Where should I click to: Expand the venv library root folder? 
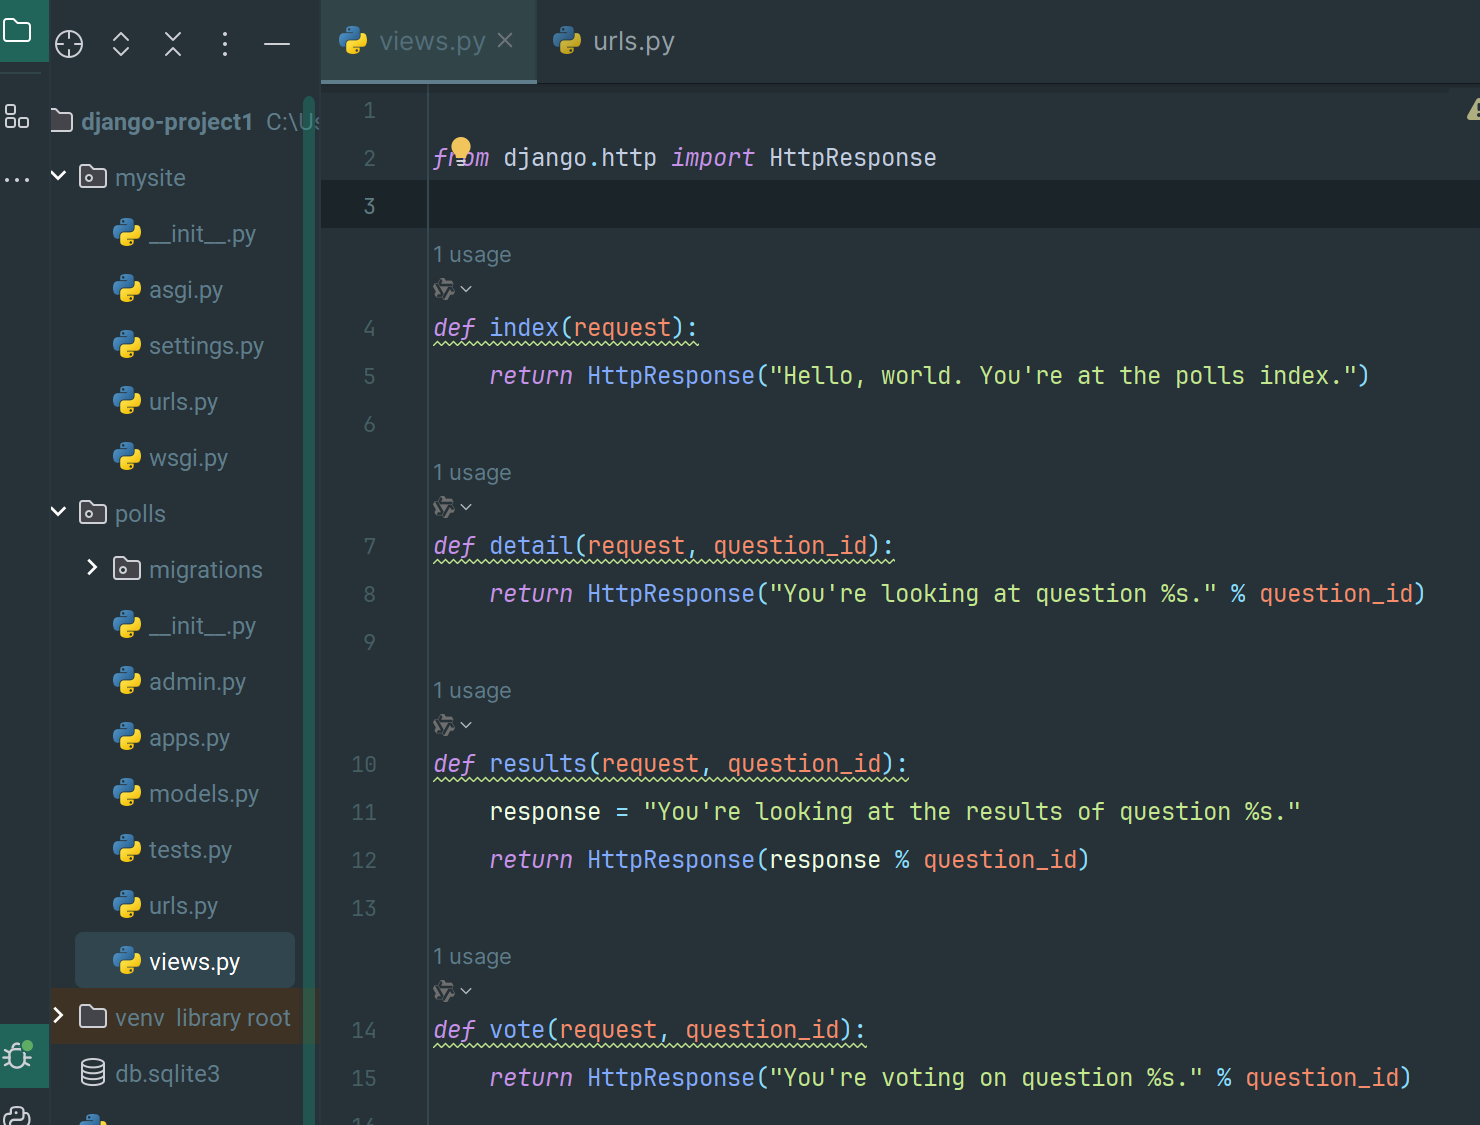59,1016
